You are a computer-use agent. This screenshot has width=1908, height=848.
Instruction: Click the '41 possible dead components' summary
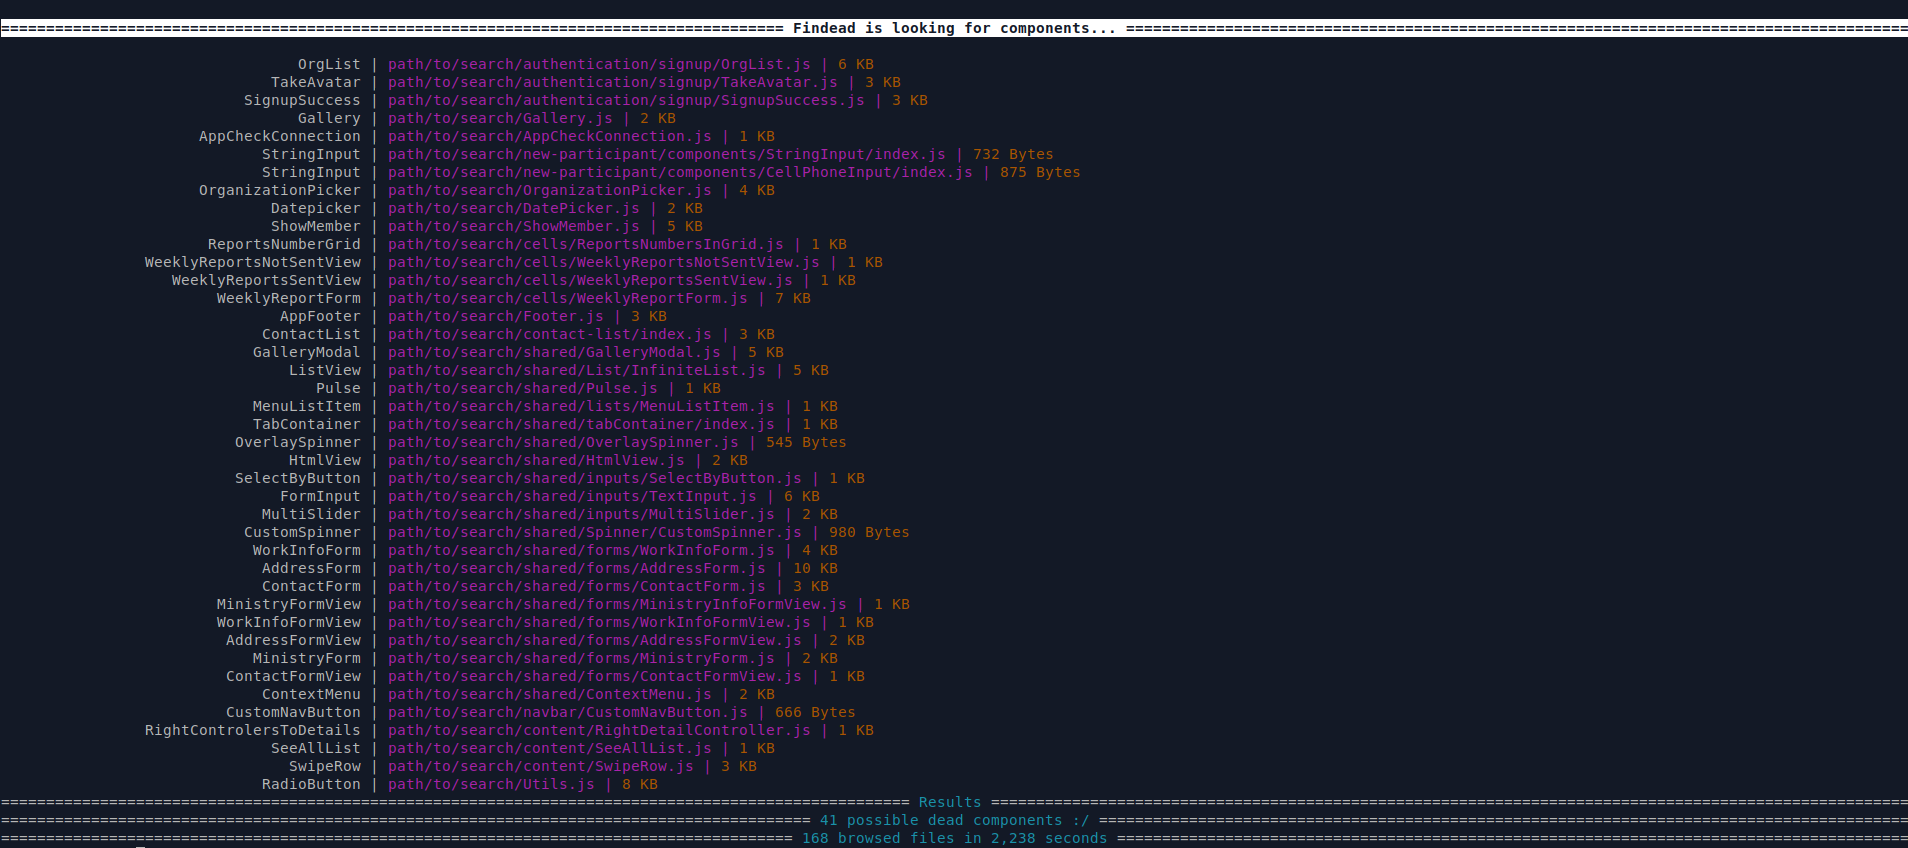[x=954, y=820]
